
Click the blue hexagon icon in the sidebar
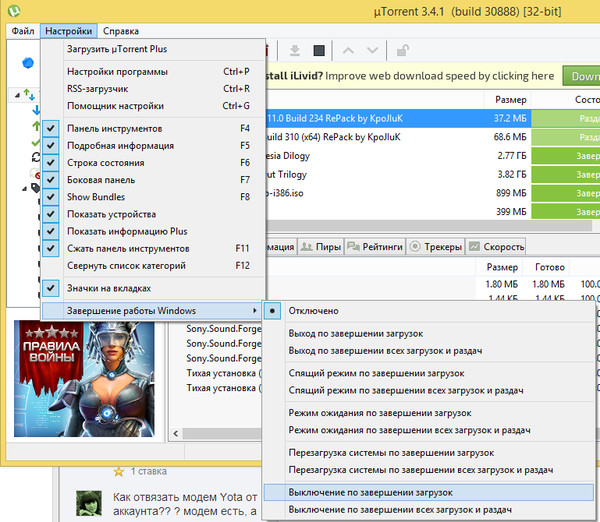coord(28,62)
